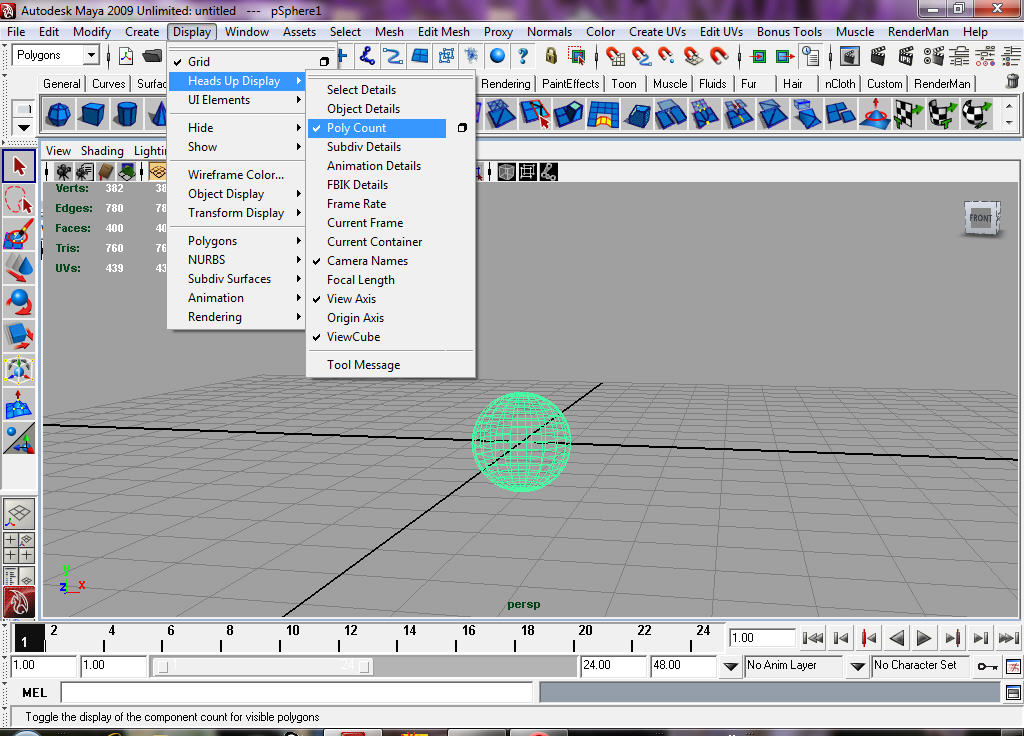Open the Polygons menu set dropdown
The image size is (1024, 736).
point(91,56)
